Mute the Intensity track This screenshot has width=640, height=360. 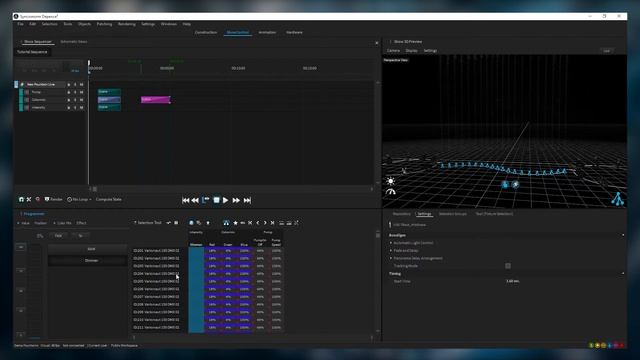(x=81, y=108)
